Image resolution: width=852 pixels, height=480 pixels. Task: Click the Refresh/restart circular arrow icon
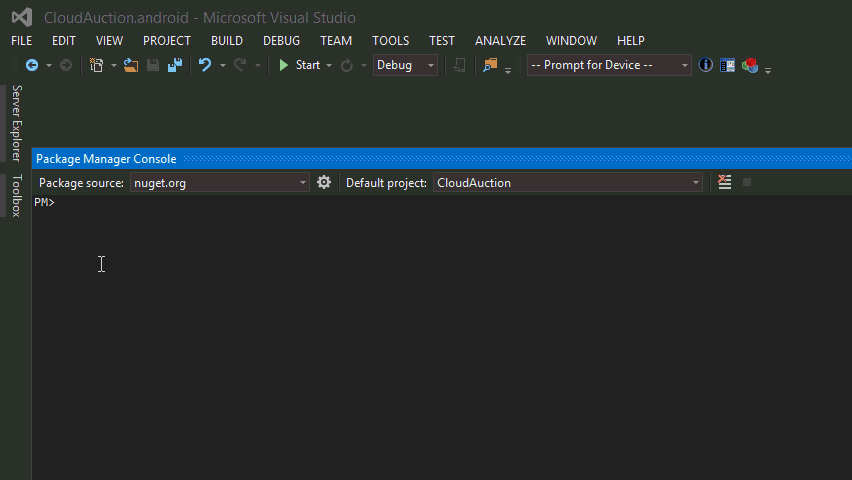coord(347,65)
